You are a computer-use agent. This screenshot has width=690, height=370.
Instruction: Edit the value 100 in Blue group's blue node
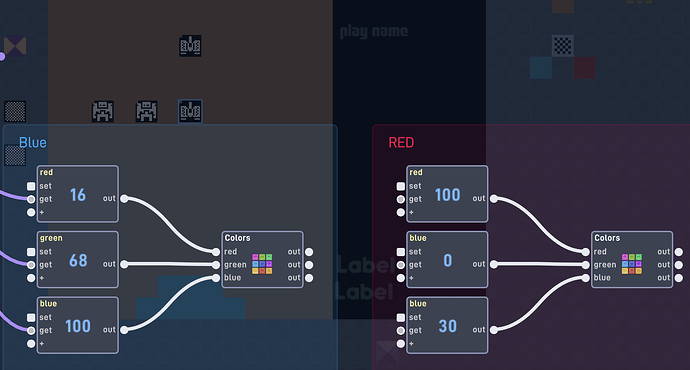point(78,326)
